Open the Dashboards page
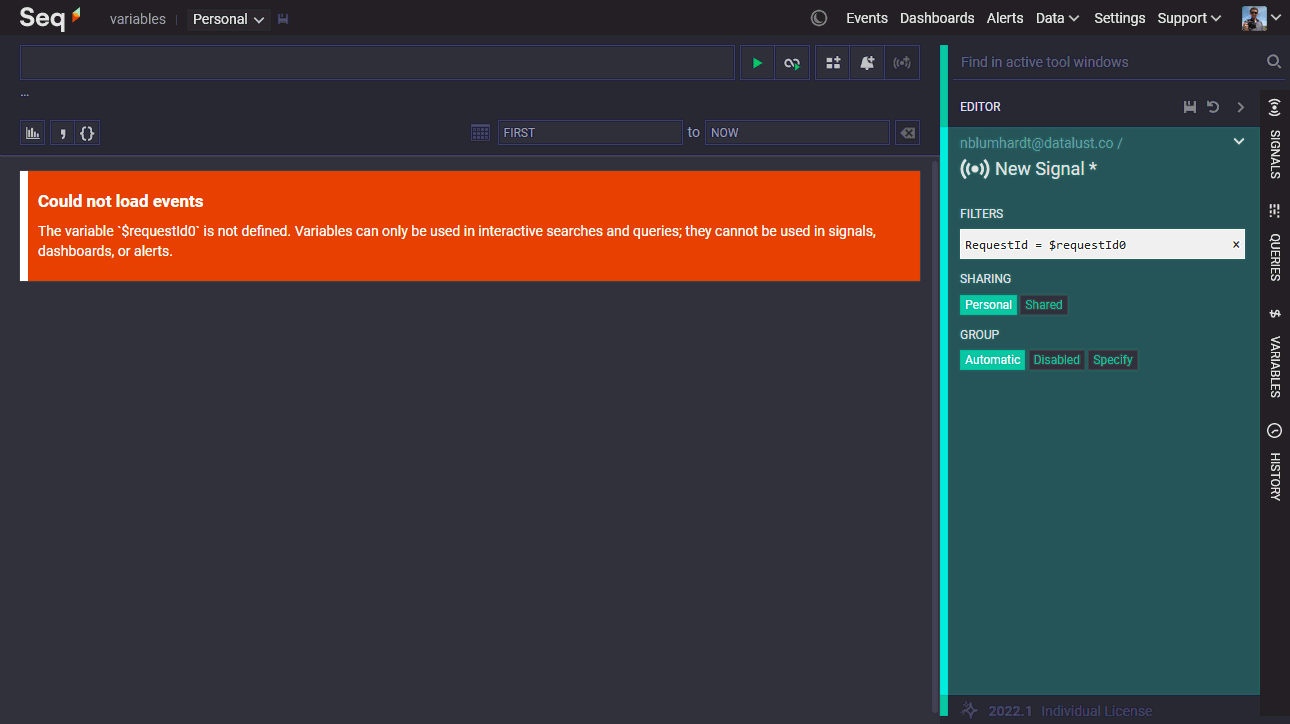 (937, 18)
